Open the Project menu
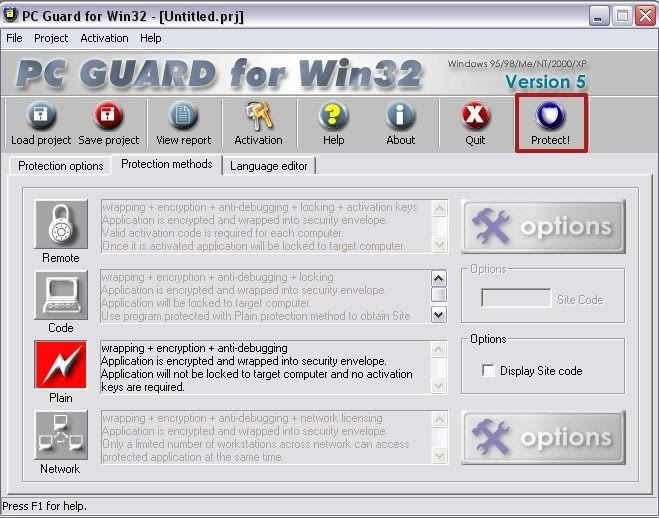The image size is (659, 518). click(x=51, y=38)
